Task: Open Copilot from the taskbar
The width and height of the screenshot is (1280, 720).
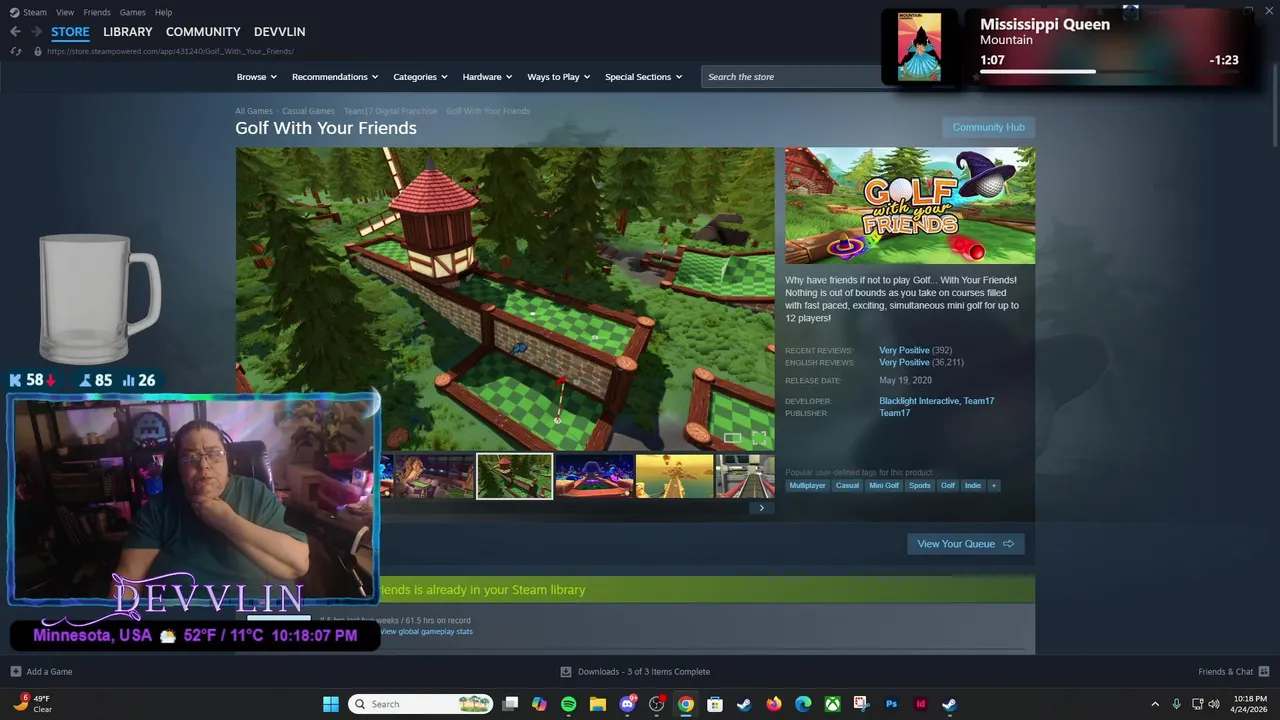Action: pyautogui.click(x=539, y=704)
